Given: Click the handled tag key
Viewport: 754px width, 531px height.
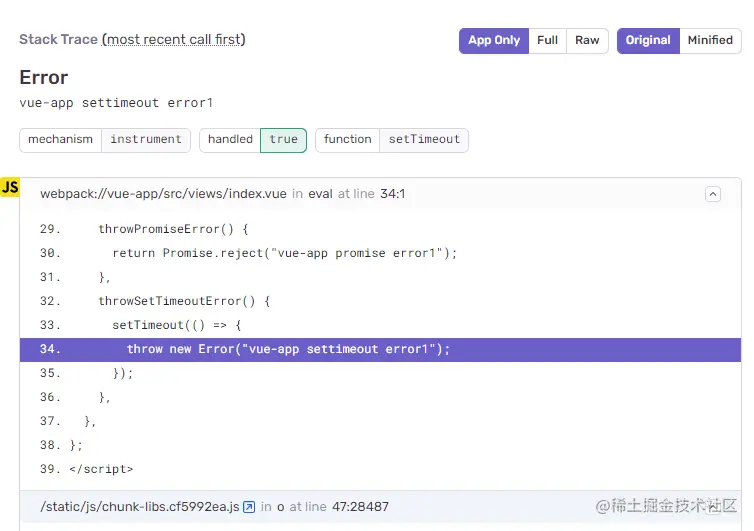Looking at the screenshot, I should (x=230, y=139).
